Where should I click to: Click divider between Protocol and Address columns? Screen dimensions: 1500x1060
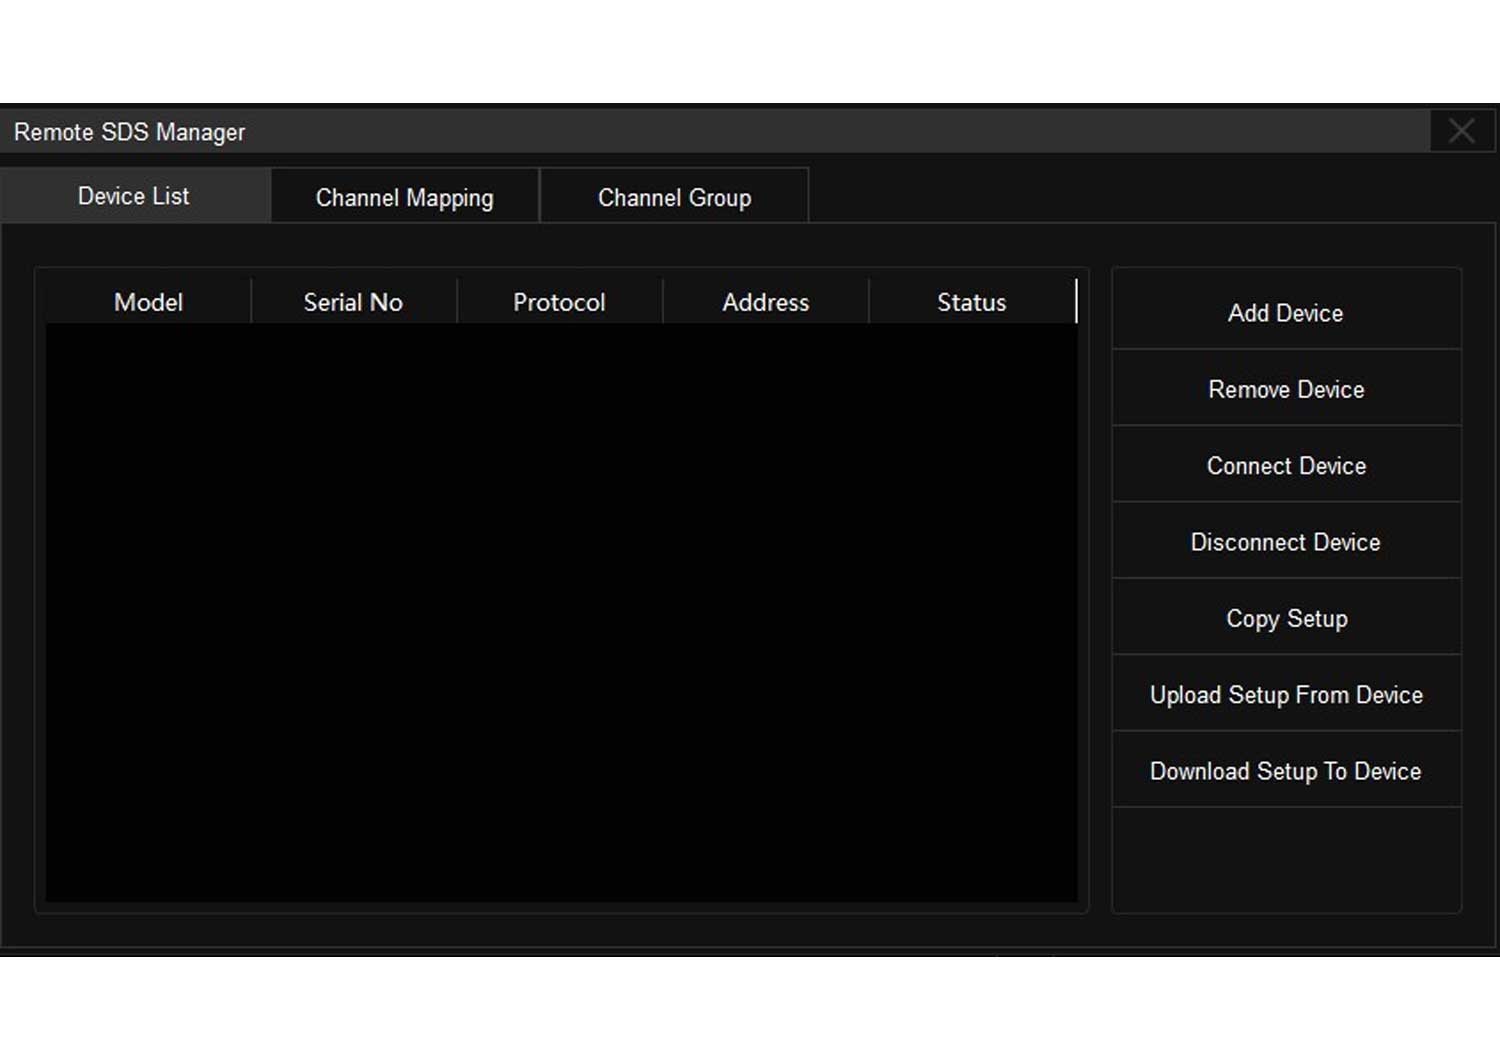coord(663,302)
